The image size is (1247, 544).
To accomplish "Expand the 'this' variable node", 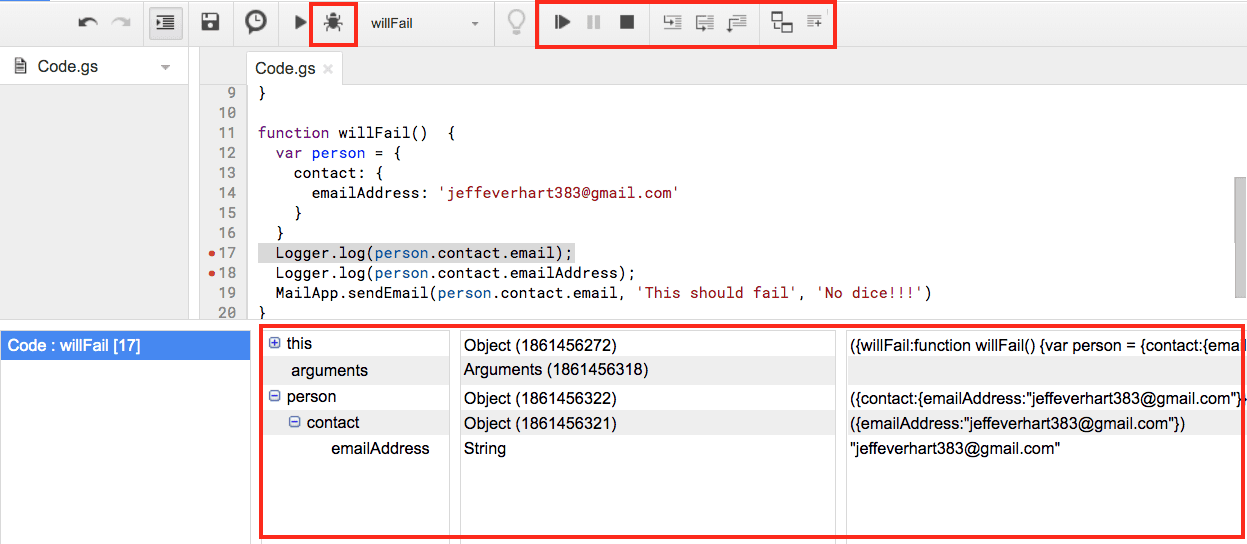I will pos(274,343).
